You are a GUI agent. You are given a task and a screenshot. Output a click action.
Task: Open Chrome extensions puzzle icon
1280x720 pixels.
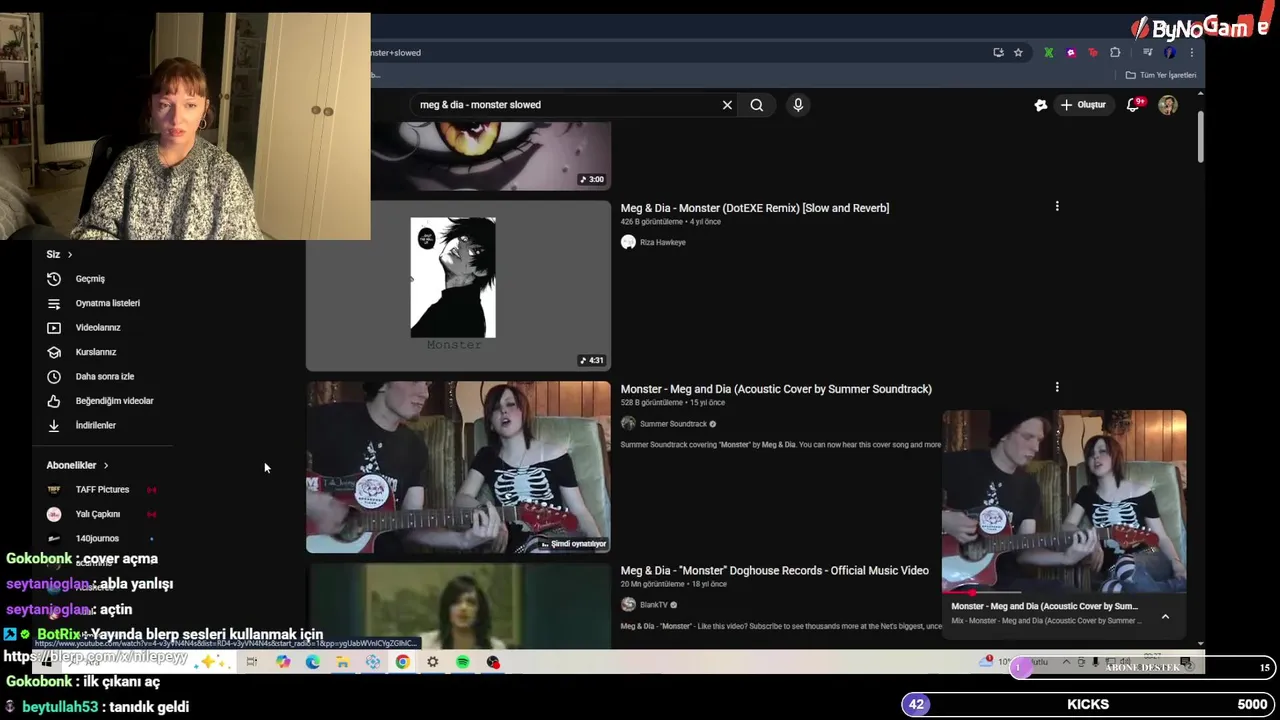1115,53
